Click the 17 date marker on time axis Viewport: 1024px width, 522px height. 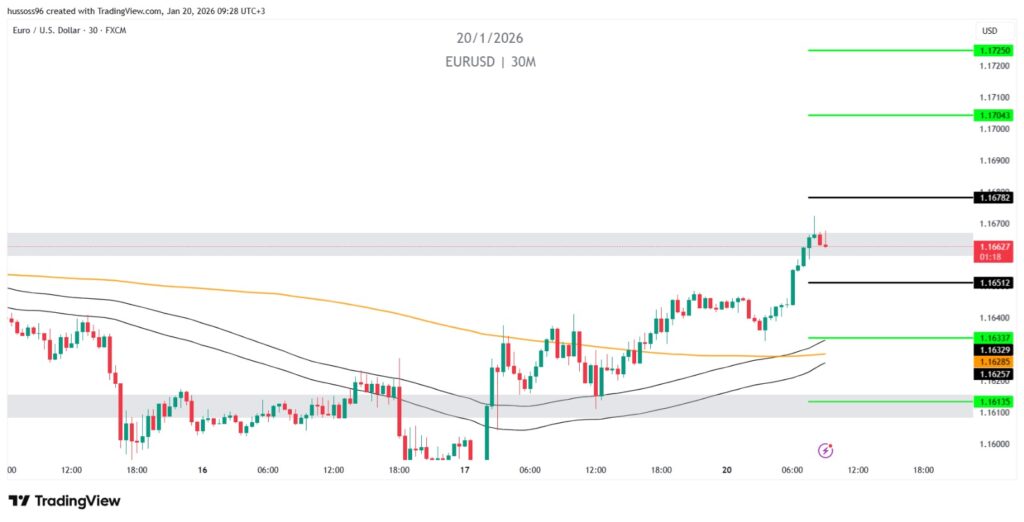click(x=465, y=469)
